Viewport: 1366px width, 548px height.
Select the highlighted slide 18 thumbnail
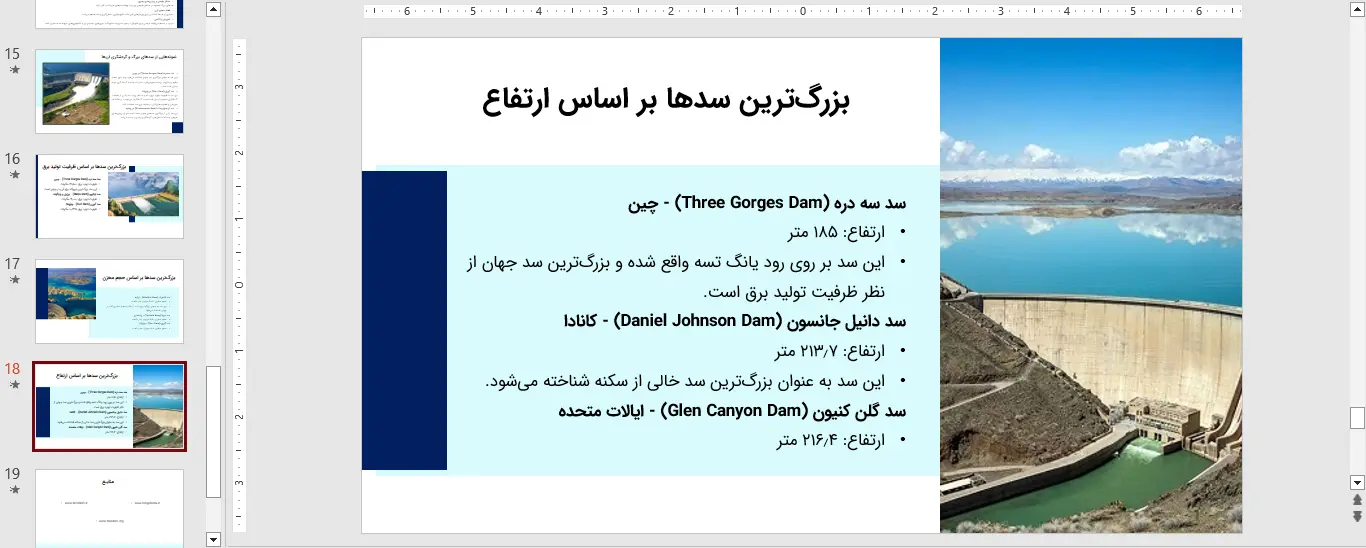110,406
